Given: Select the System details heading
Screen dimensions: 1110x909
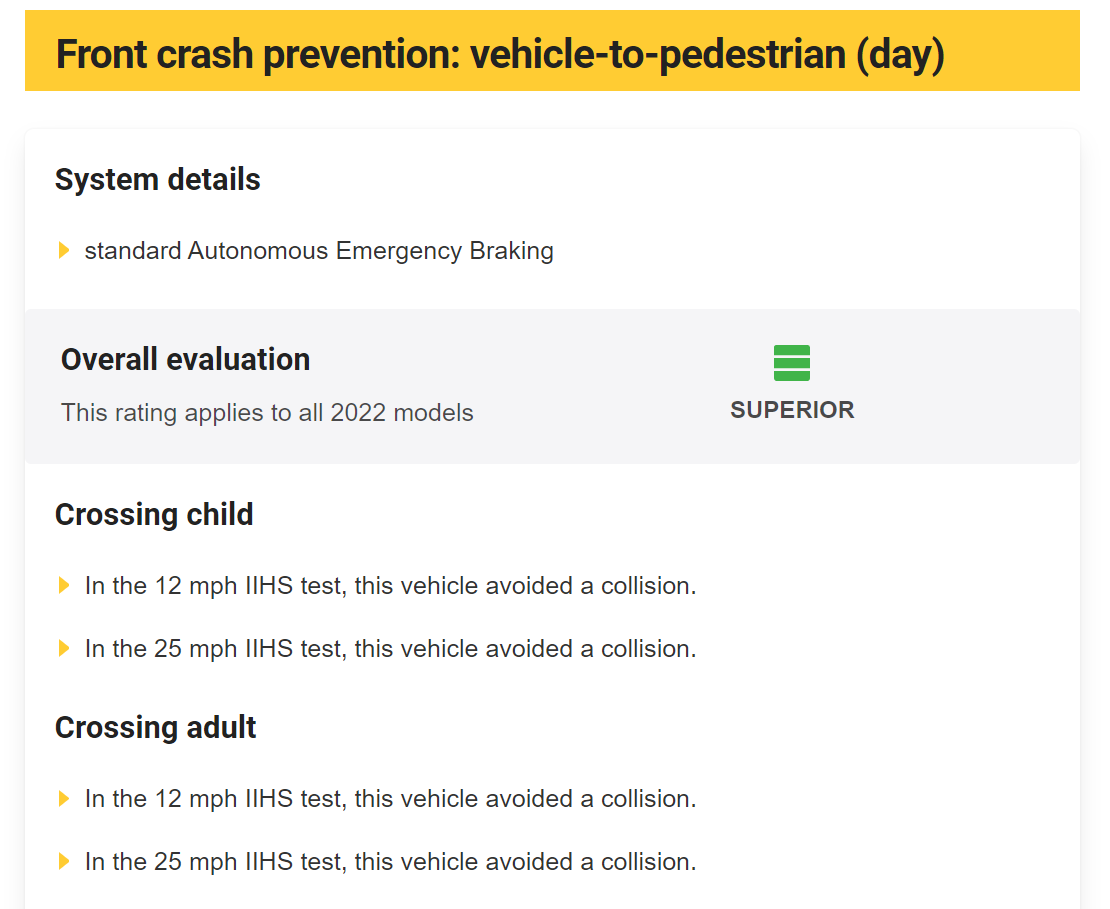Looking at the screenshot, I should click(158, 179).
